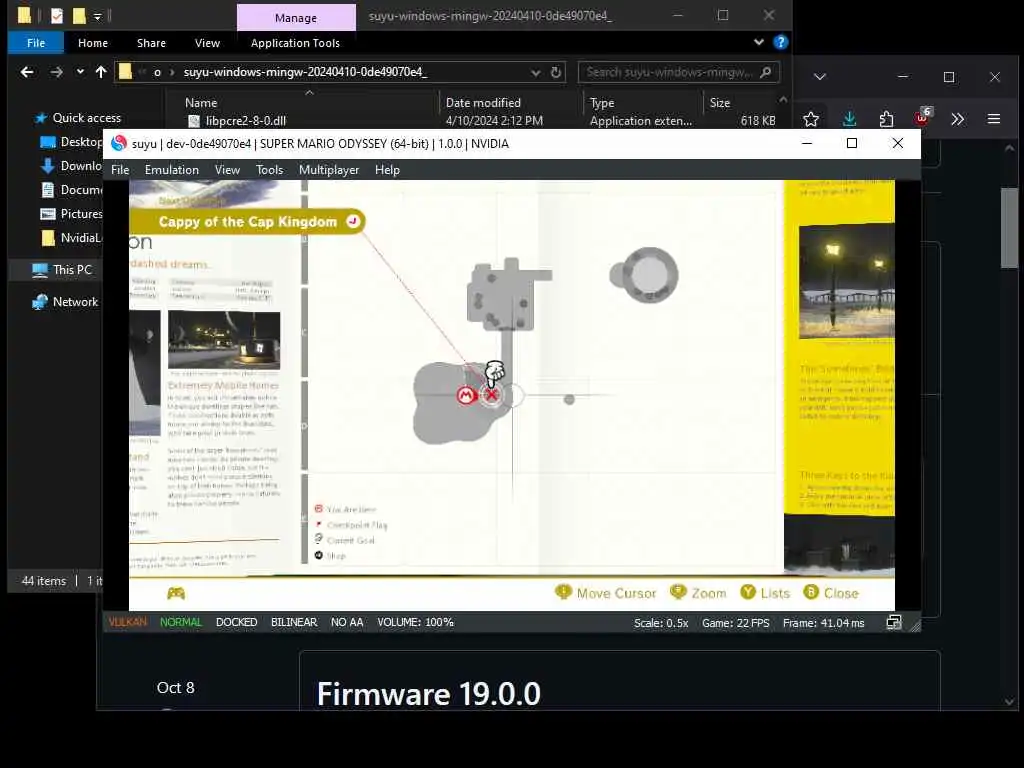Image resolution: width=1024 pixels, height=768 pixels.
Task: Bookmark page with browser star icon
Action: pos(811,119)
